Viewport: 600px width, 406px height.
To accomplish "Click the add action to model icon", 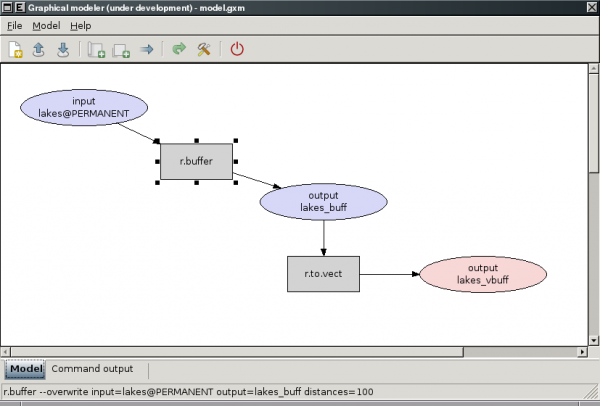I will tap(96, 48).
